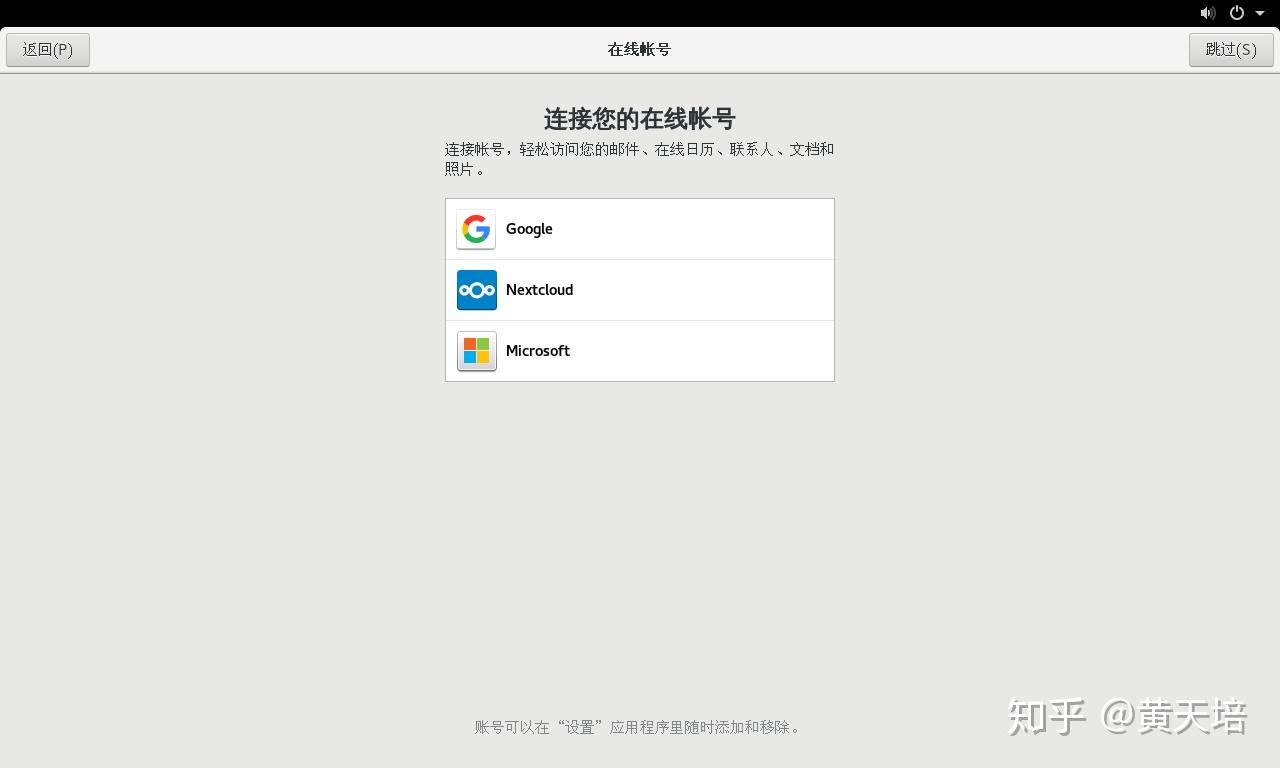Click the Nextcloud label text
This screenshot has width=1280, height=768.
(539, 290)
